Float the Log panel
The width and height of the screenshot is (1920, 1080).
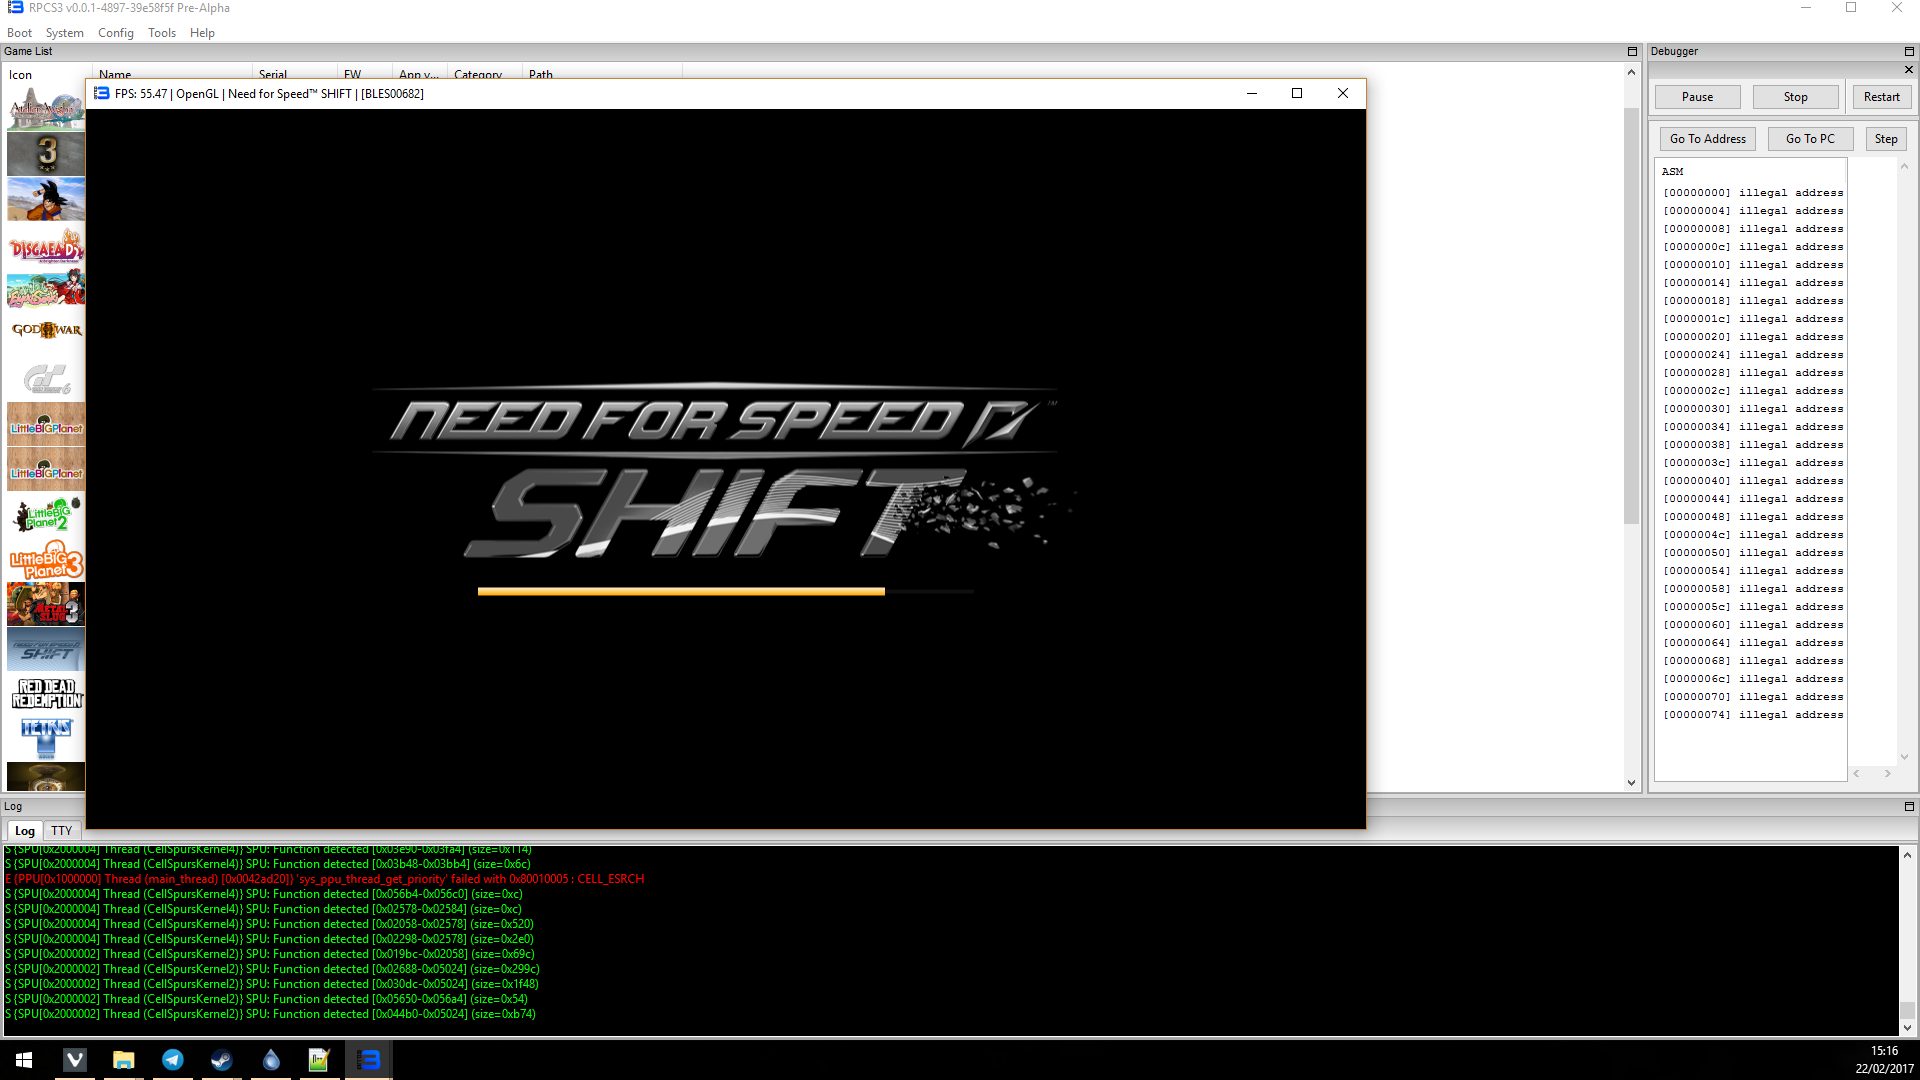pyautogui.click(x=1909, y=806)
